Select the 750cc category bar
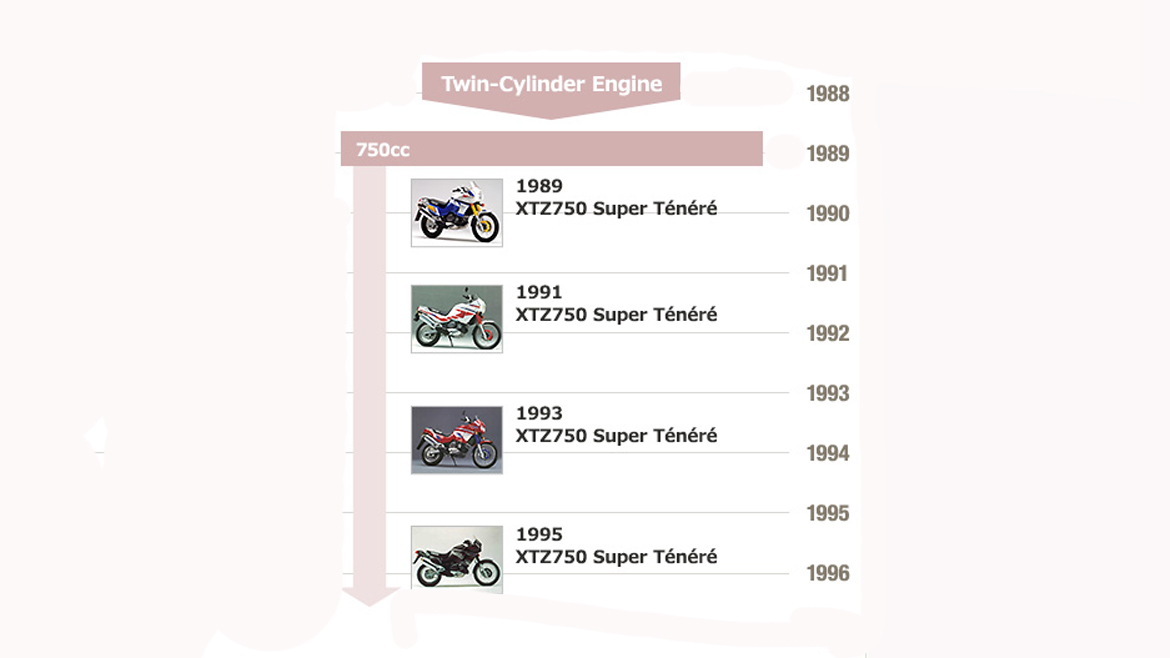 click(x=551, y=149)
